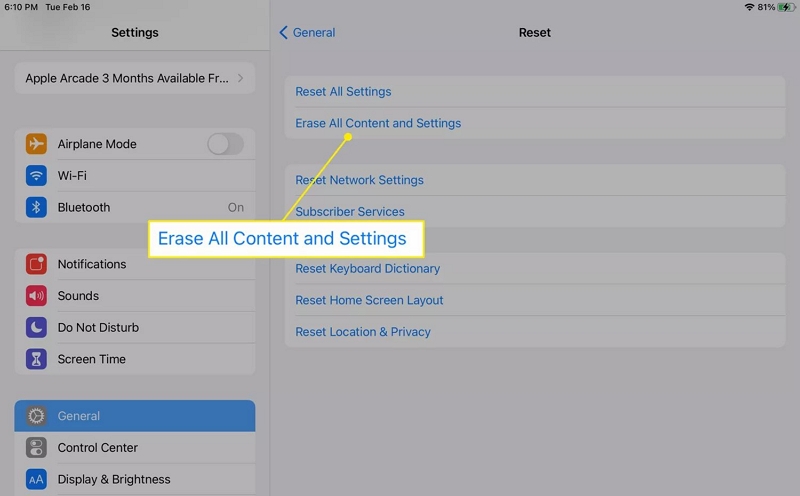Tap the Display & Brightness AA icon

point(36,479)
